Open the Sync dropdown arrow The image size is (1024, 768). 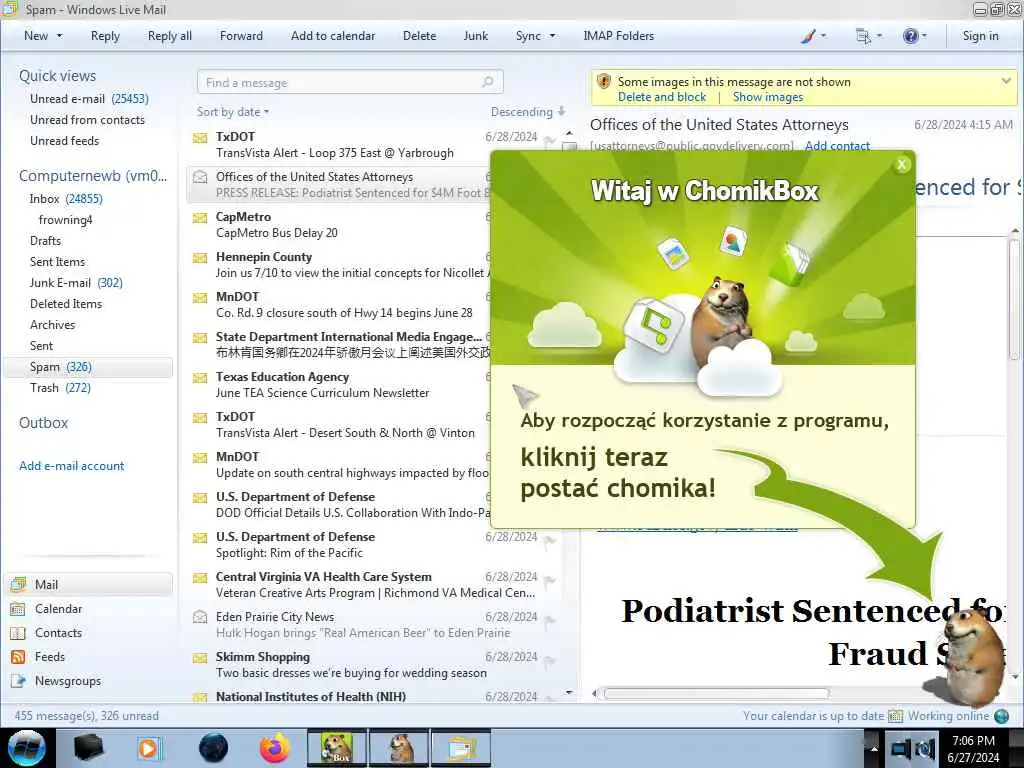click(552, 36)
